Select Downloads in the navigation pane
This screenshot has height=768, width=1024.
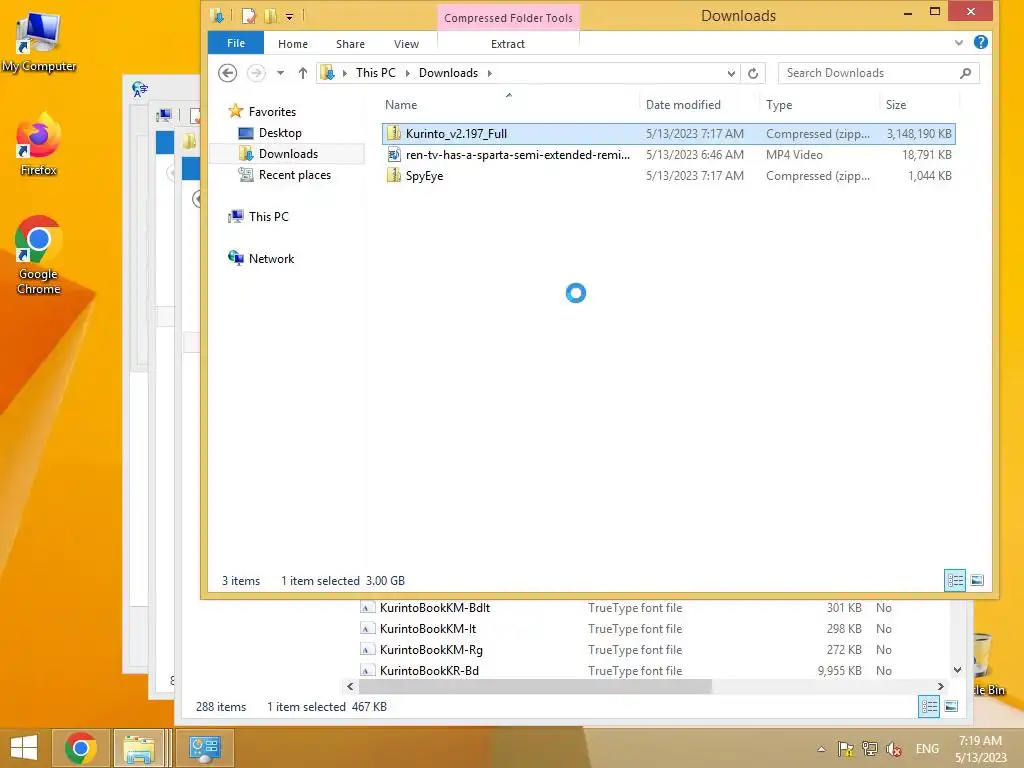[288, 153]
